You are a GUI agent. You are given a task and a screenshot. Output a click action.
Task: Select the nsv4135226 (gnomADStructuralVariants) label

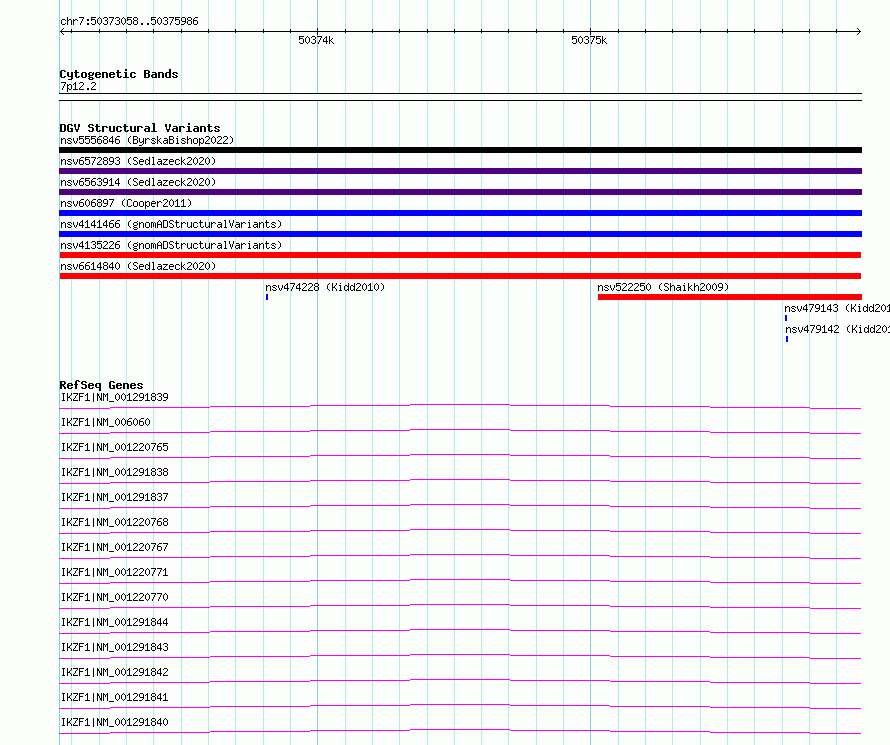(171, 245)
